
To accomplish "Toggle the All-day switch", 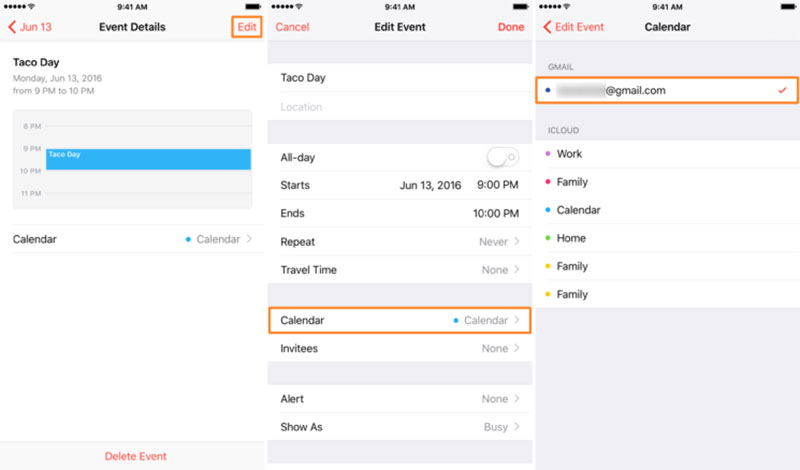I will 501,157.
